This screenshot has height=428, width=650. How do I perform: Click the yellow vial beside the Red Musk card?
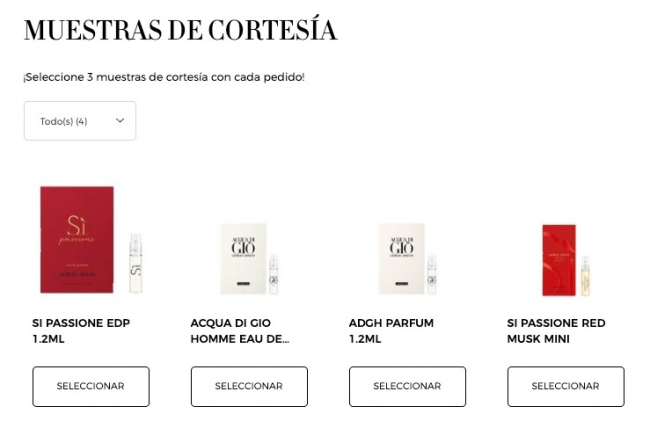tap(585, 276)
